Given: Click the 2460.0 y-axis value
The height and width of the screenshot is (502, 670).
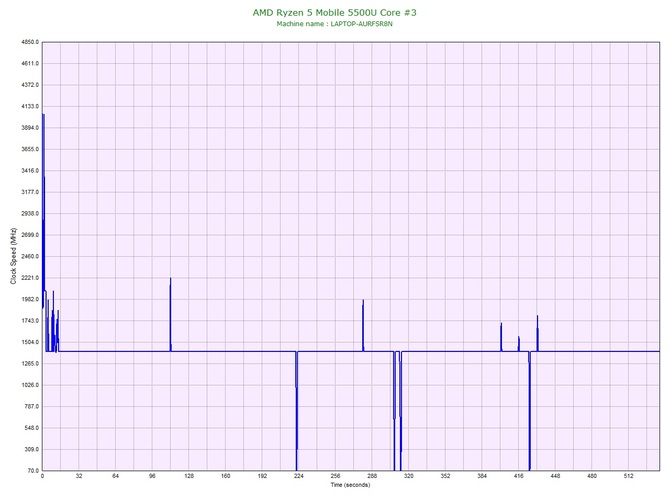Looking at the screenshot, I should (x=29, y=256).
